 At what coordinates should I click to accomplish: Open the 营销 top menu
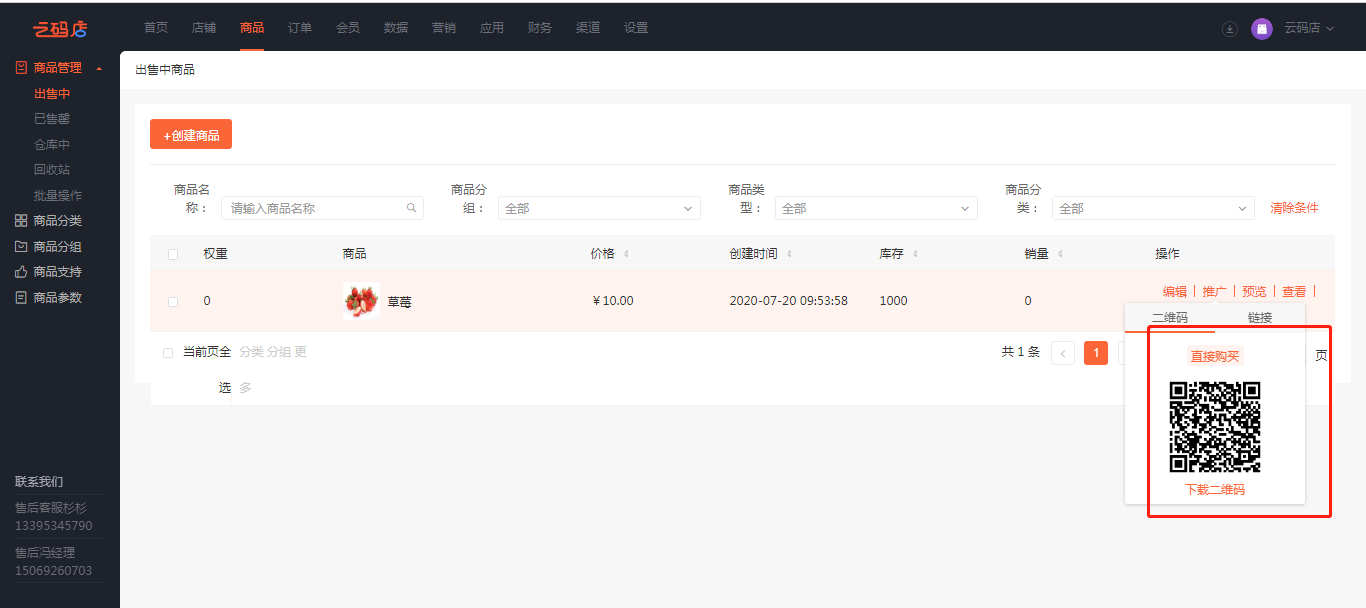(444, 28)
